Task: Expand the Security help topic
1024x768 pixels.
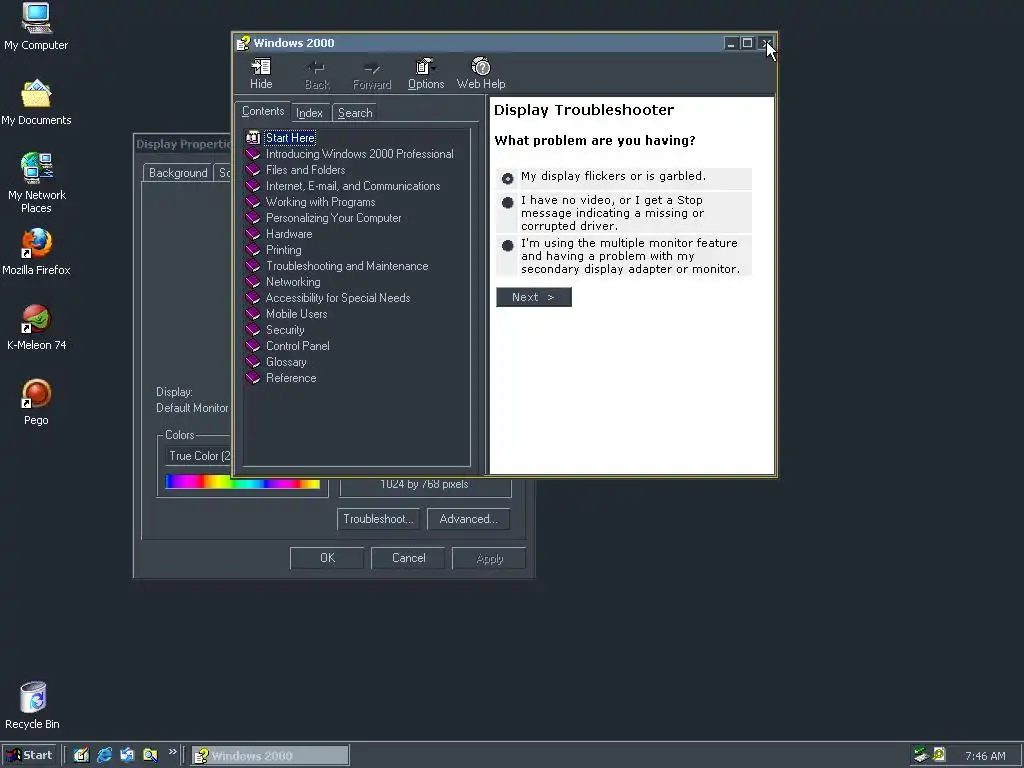Action: click(x=285, y=330)
